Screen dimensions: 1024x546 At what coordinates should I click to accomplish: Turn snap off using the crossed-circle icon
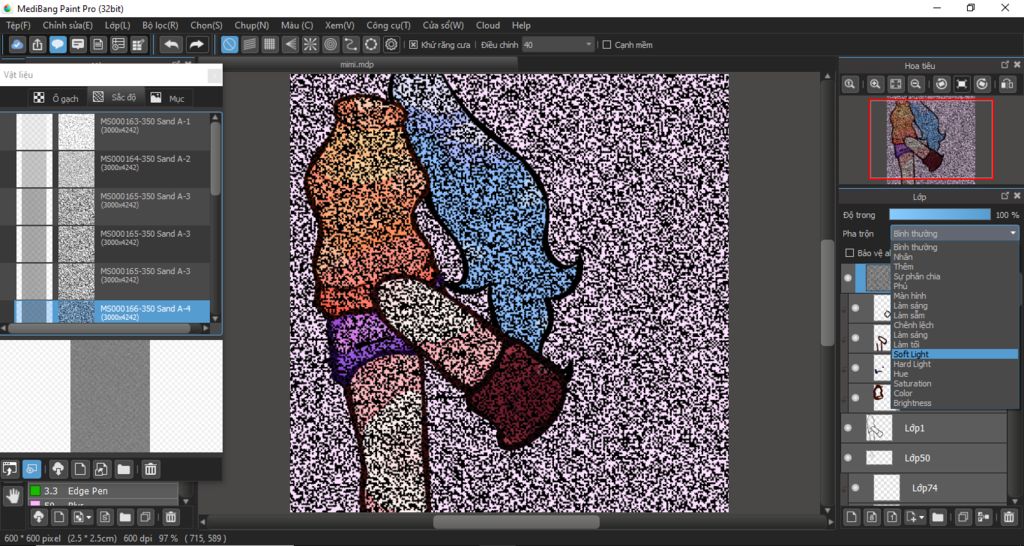click(x=229, y=44)
